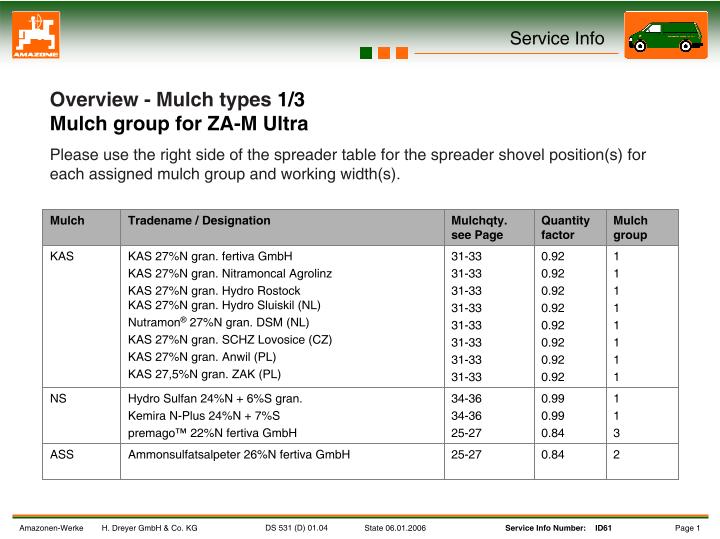Click 'DS 531 (D) 01.04' footer text
720x539 pixels.
point(296,528)
